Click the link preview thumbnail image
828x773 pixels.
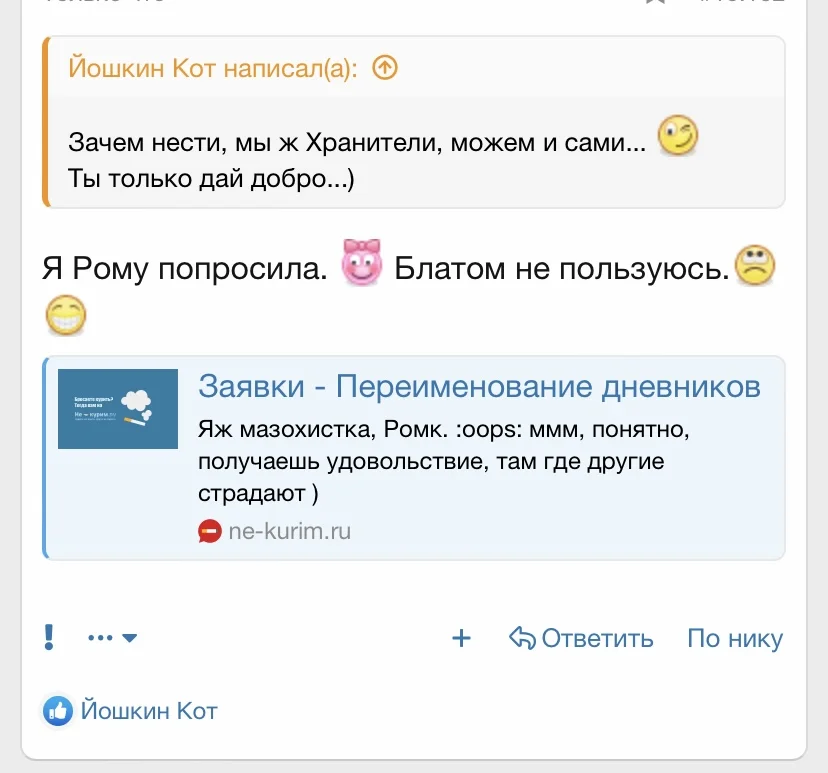(x=117, y=408)
